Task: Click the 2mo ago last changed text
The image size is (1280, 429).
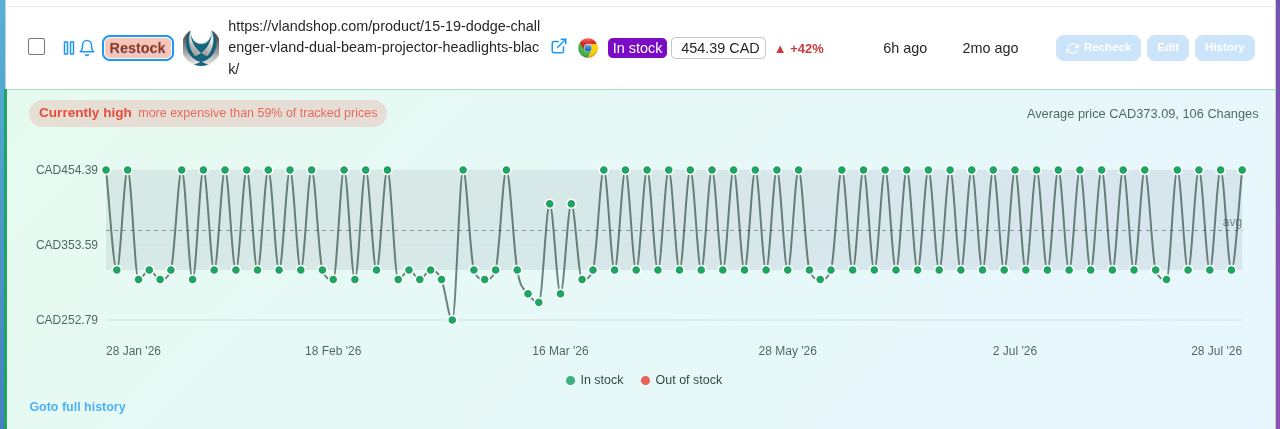Action: (x=990, y=48)
